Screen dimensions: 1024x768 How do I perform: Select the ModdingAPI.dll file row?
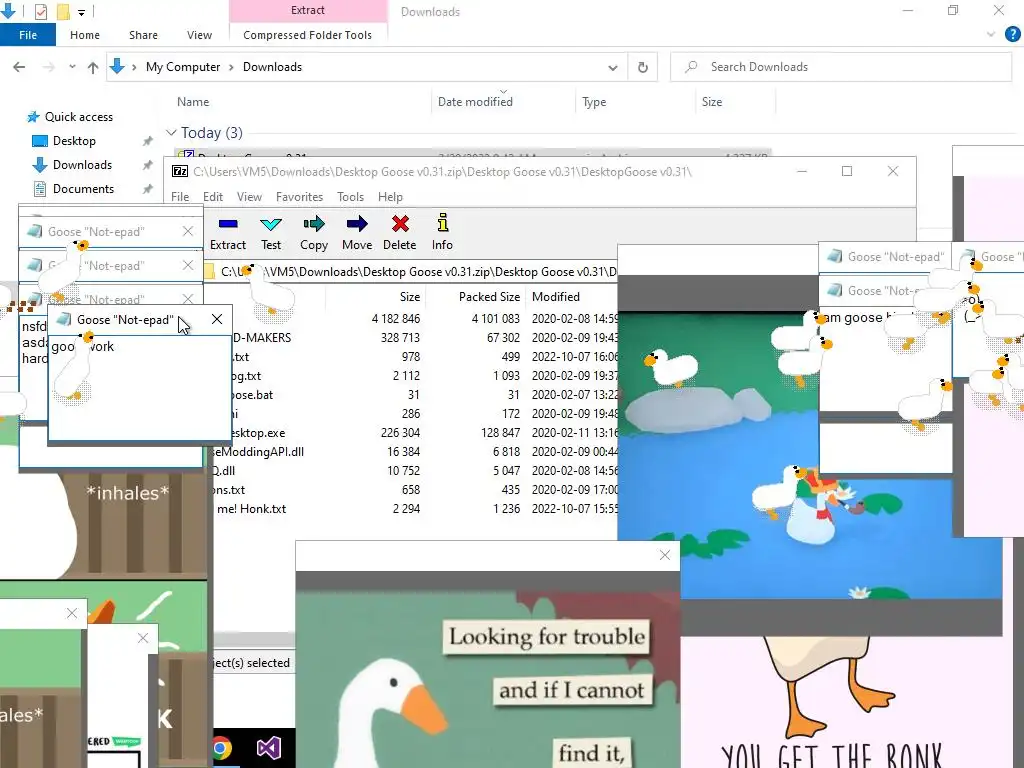point(415,452)
